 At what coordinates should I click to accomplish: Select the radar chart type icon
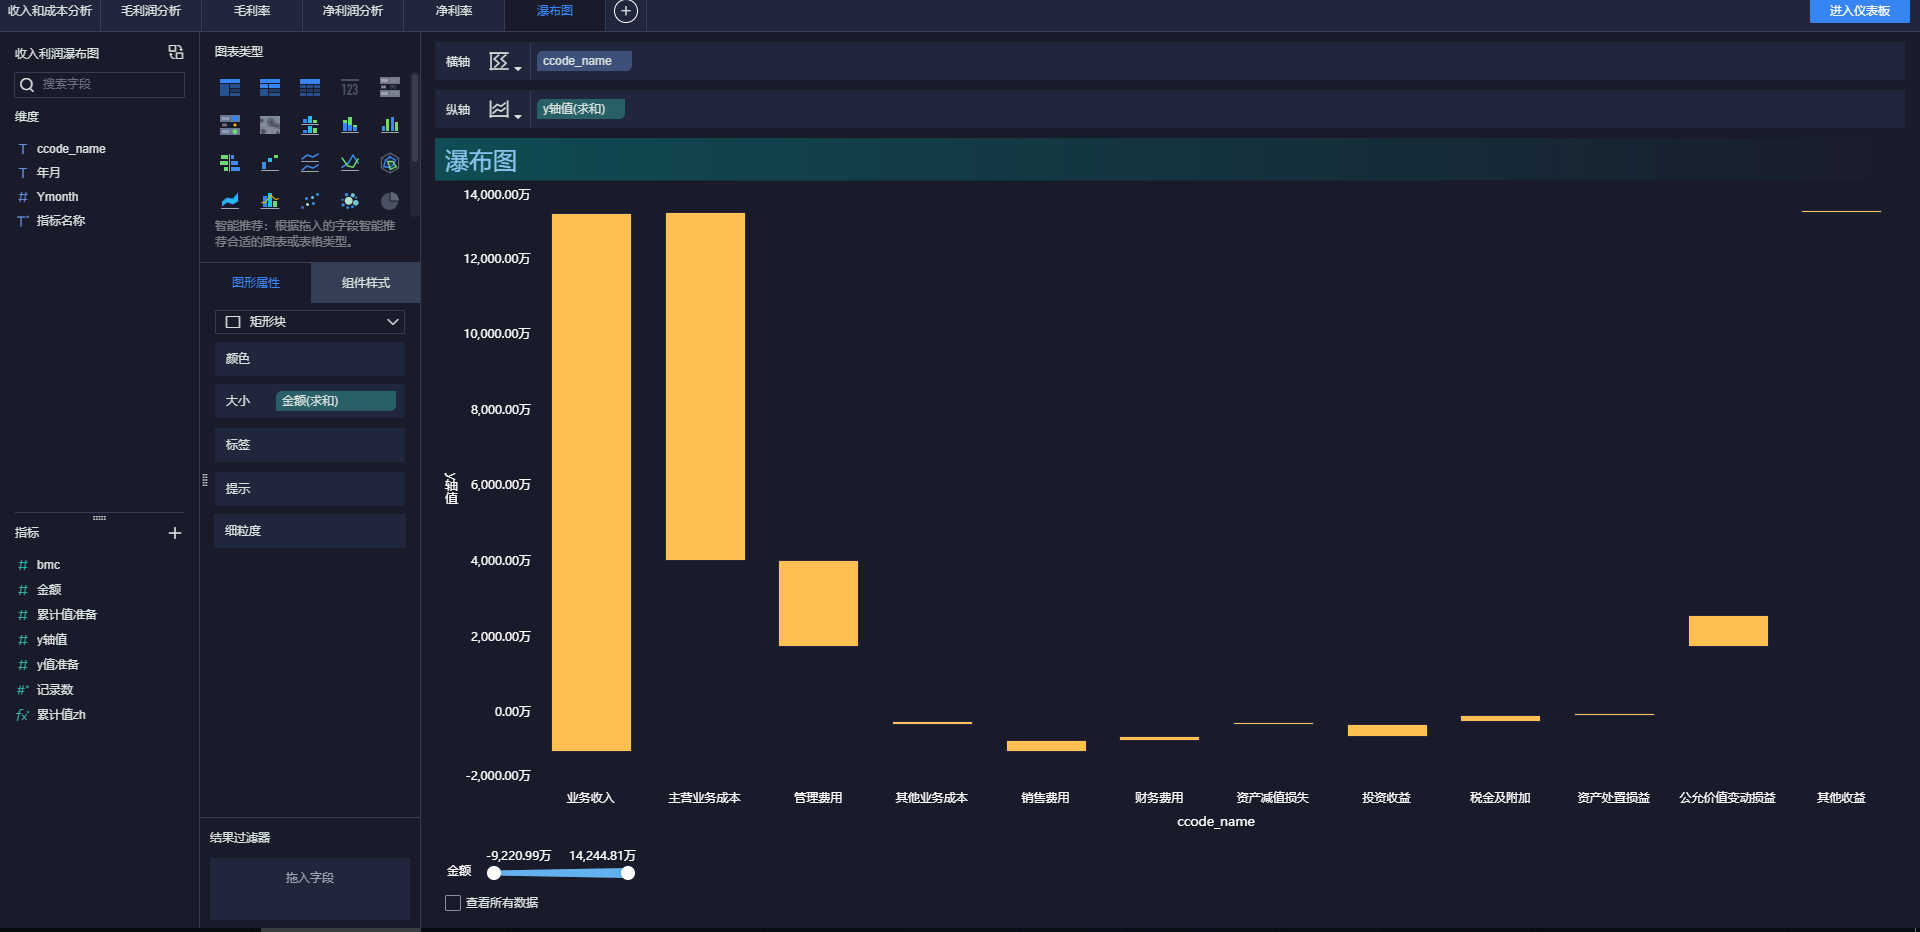click(390, 163)
